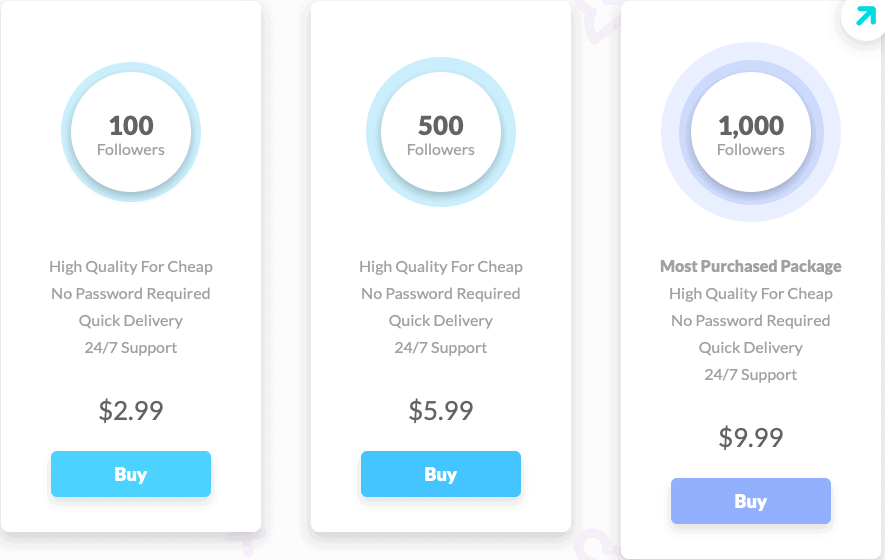
Task: Click 24/7 Support in 500 Followers card
Action: [441, 348]
